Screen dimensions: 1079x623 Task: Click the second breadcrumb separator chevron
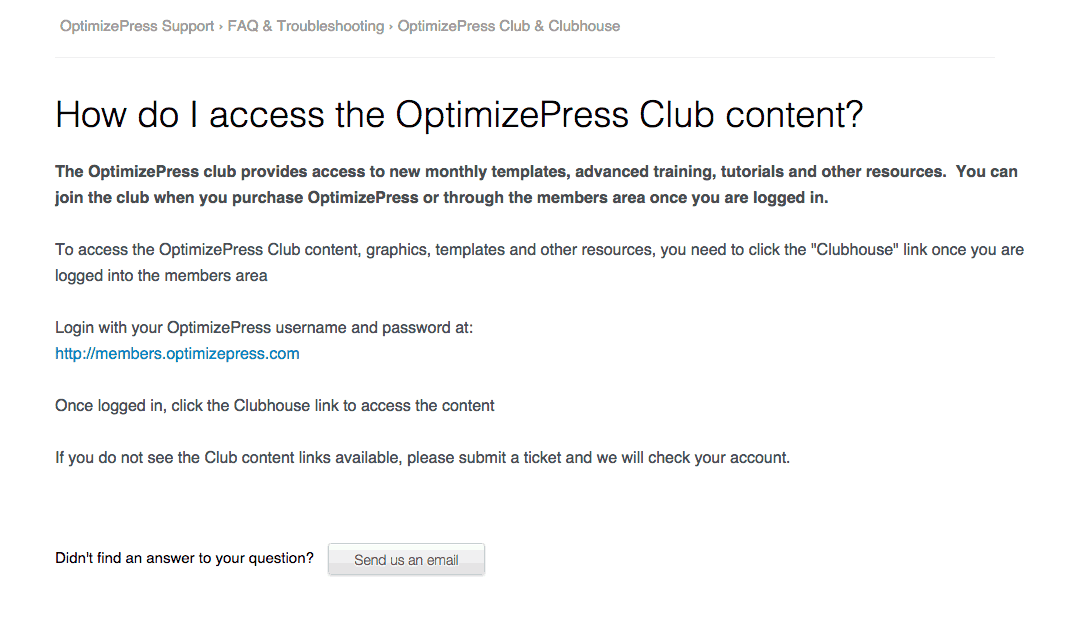coord(391,26)
